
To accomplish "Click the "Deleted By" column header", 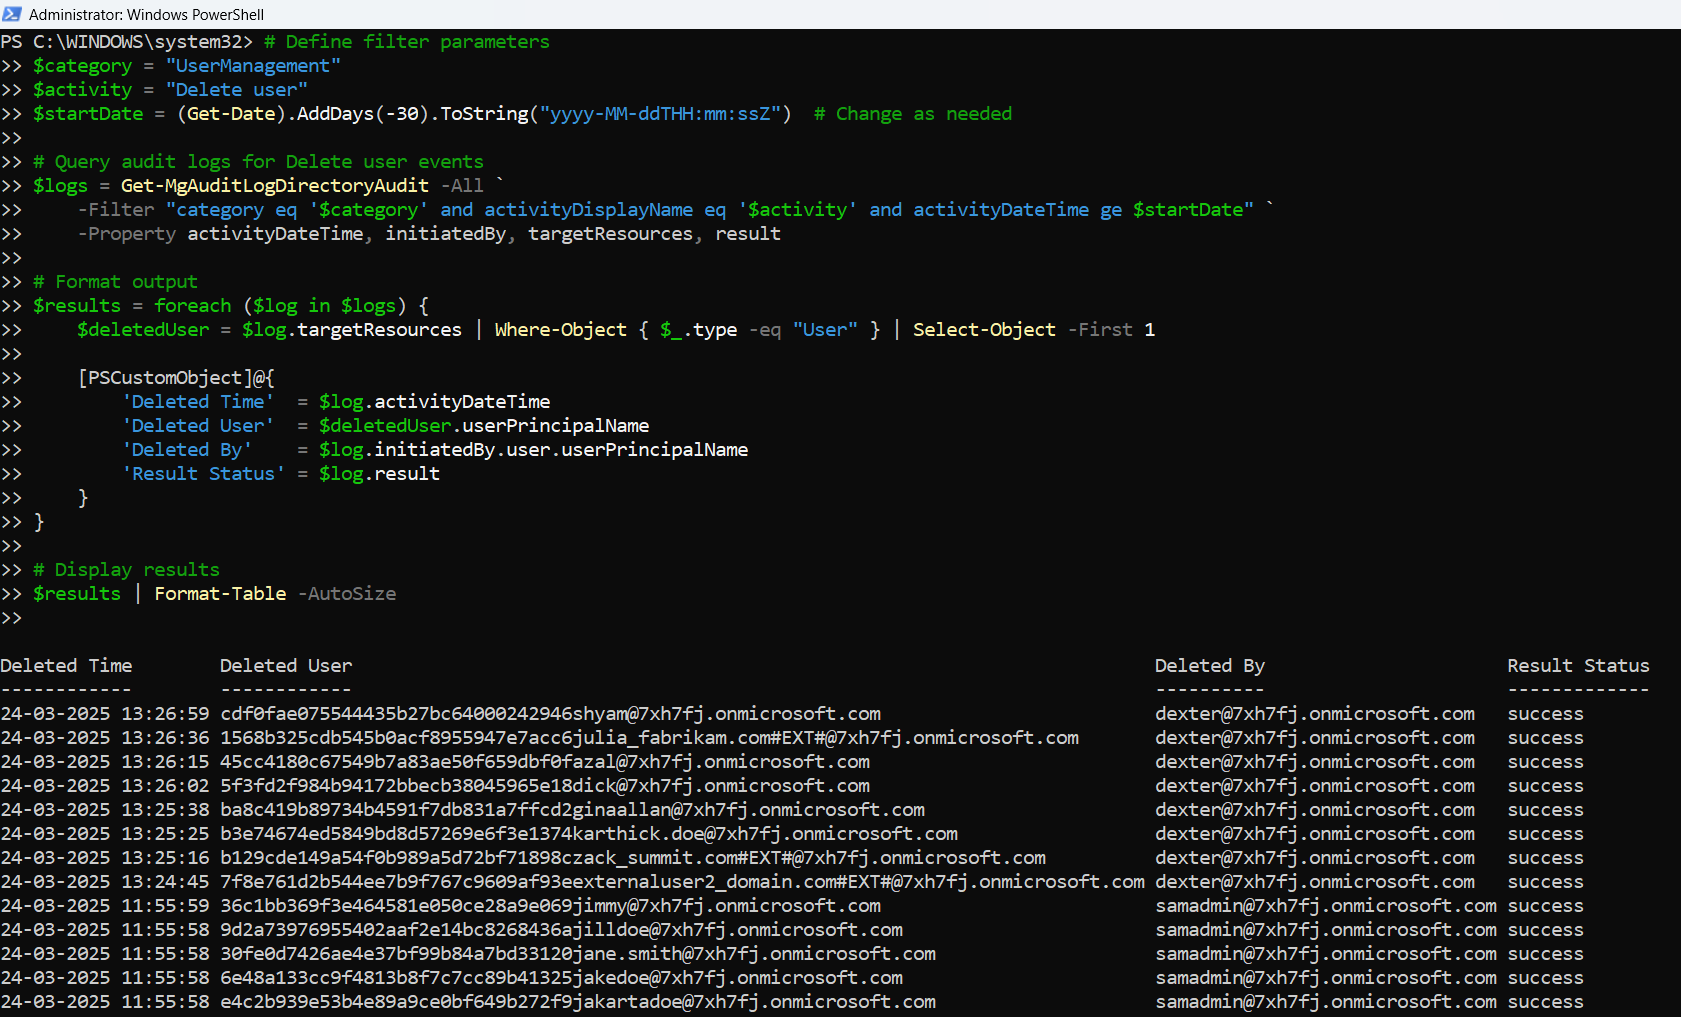I will coord(1209,666).
